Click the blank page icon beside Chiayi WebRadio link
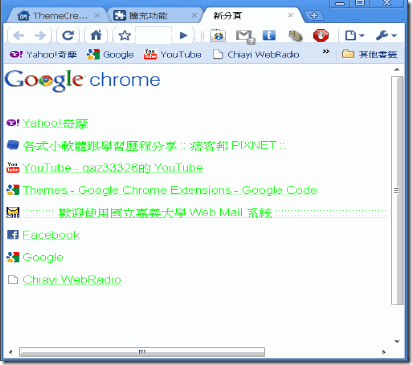Viewport: 412px width, 365px height. click(x=13, y=279)
